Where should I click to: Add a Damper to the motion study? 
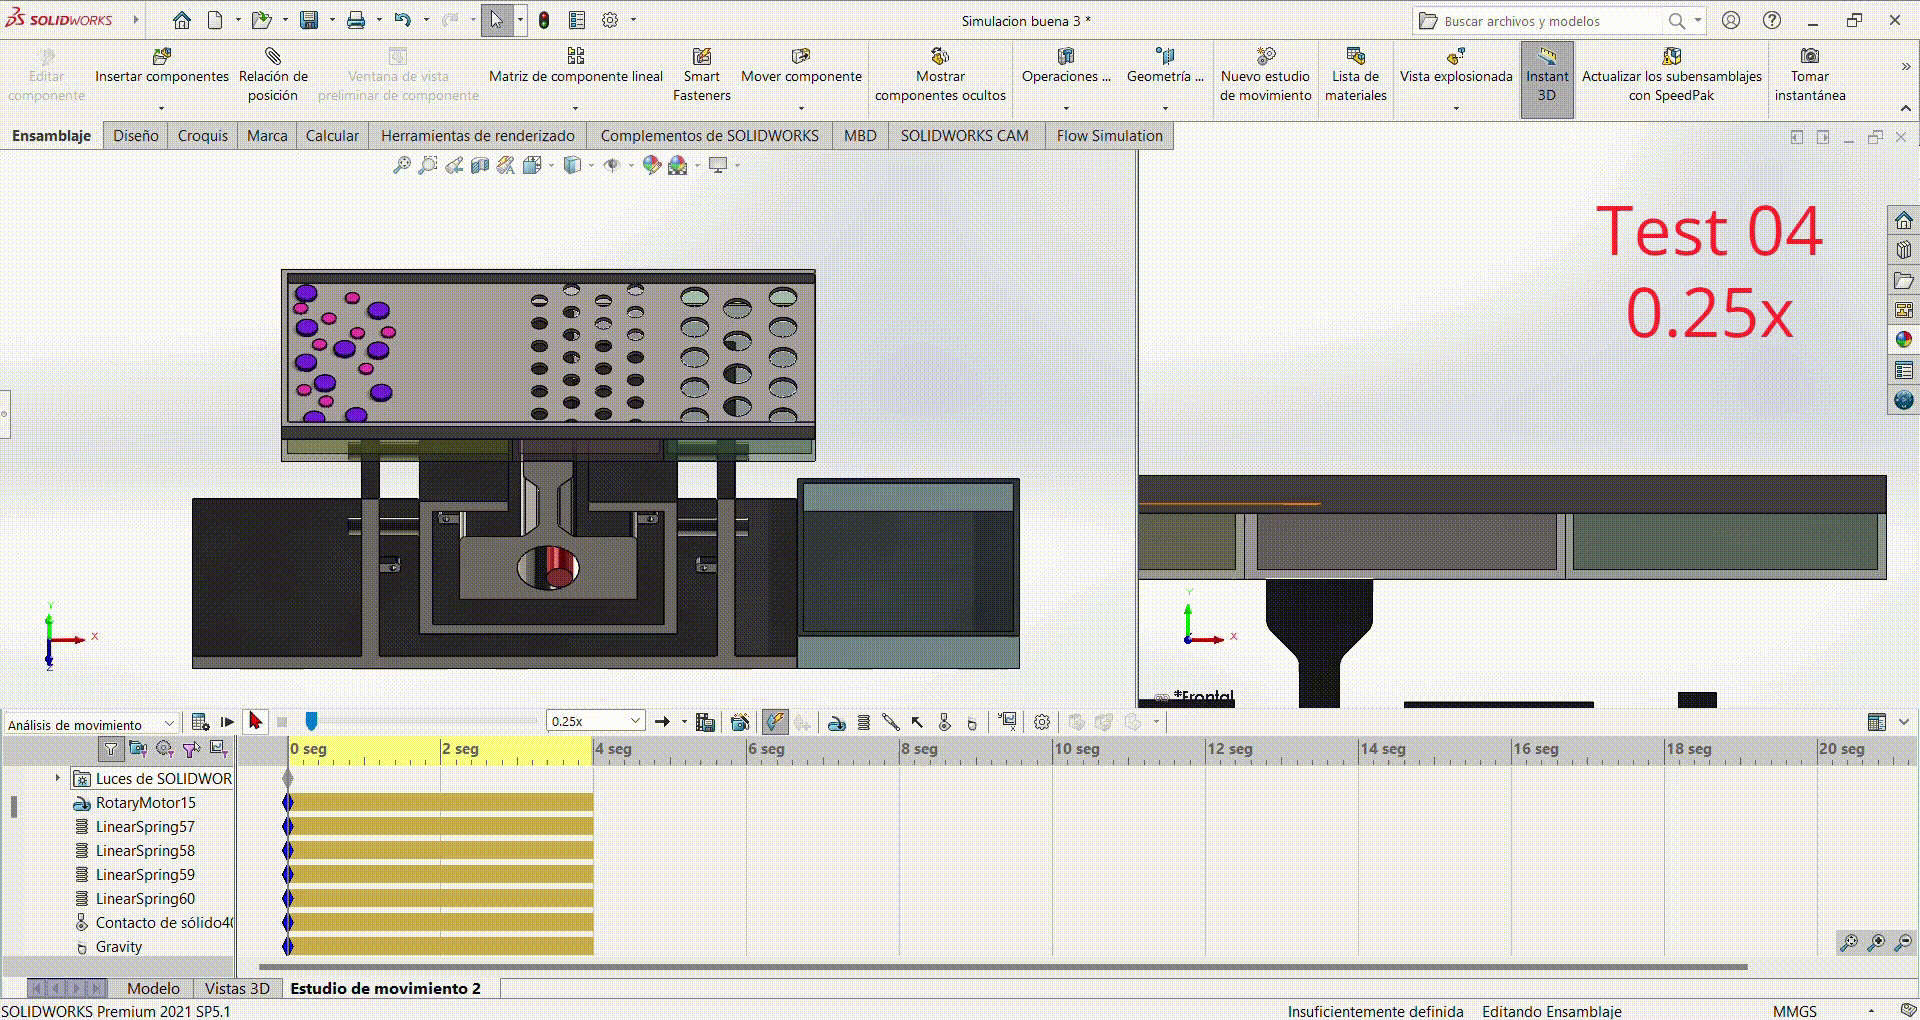(891, 722)
